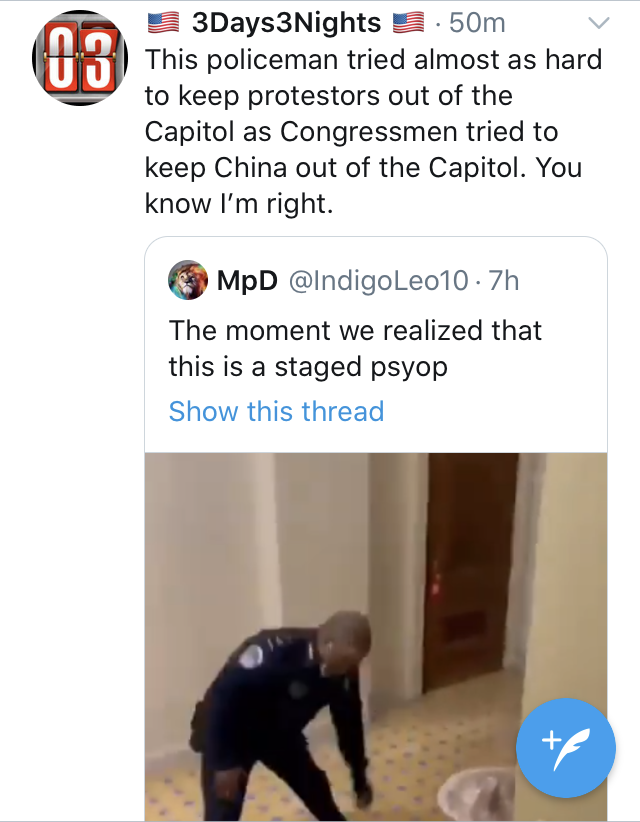Open quoted tweet's 7h timestamp
This screenshot has width=640, height=822.
point(504,280)
